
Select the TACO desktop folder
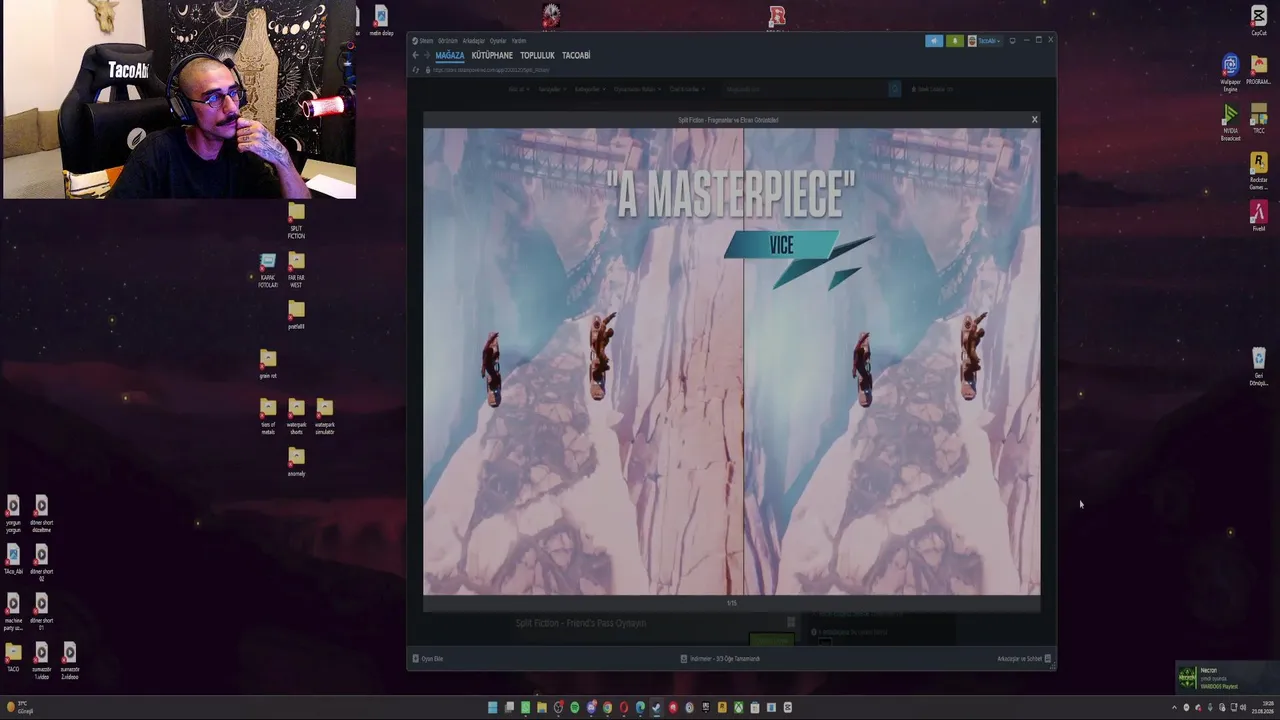tap(13, 658)
